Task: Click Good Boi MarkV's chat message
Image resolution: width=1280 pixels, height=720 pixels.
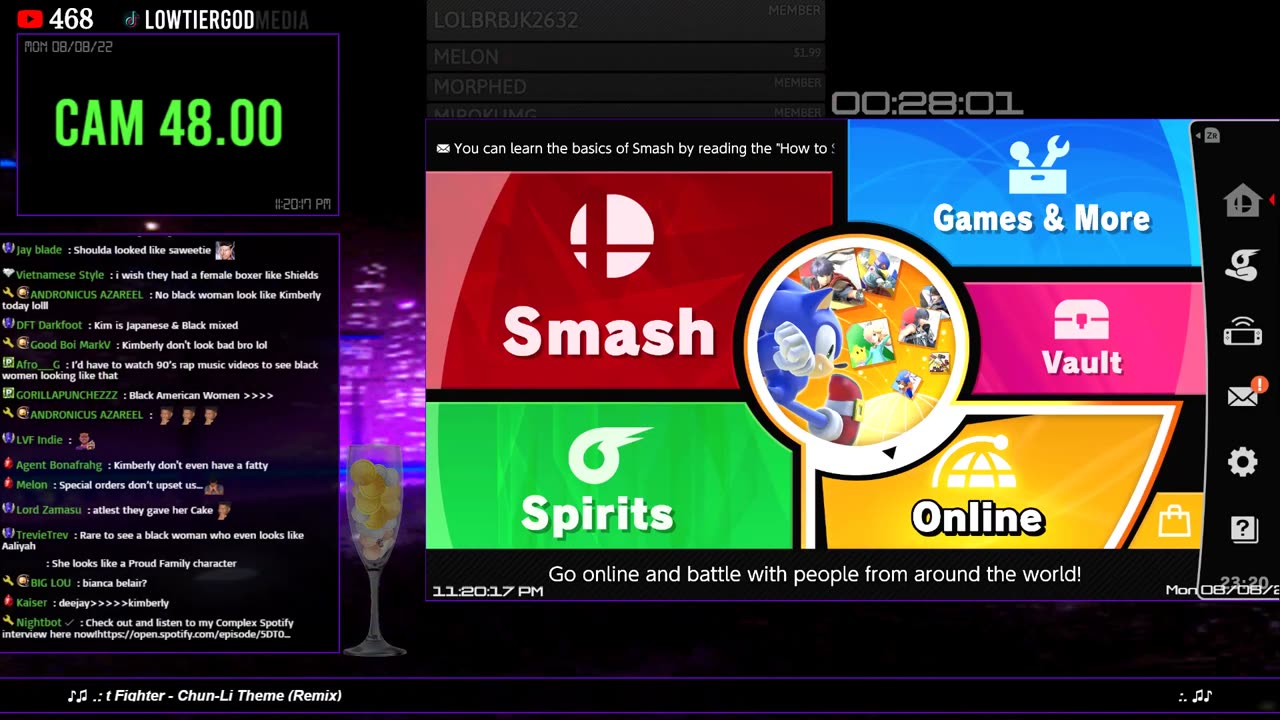Action: click(135, 344)
